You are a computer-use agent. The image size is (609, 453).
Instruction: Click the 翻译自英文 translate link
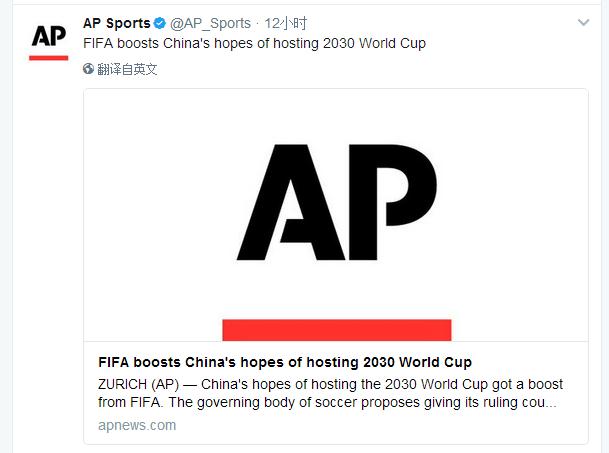pyautogui.click(x=128, y=69)
